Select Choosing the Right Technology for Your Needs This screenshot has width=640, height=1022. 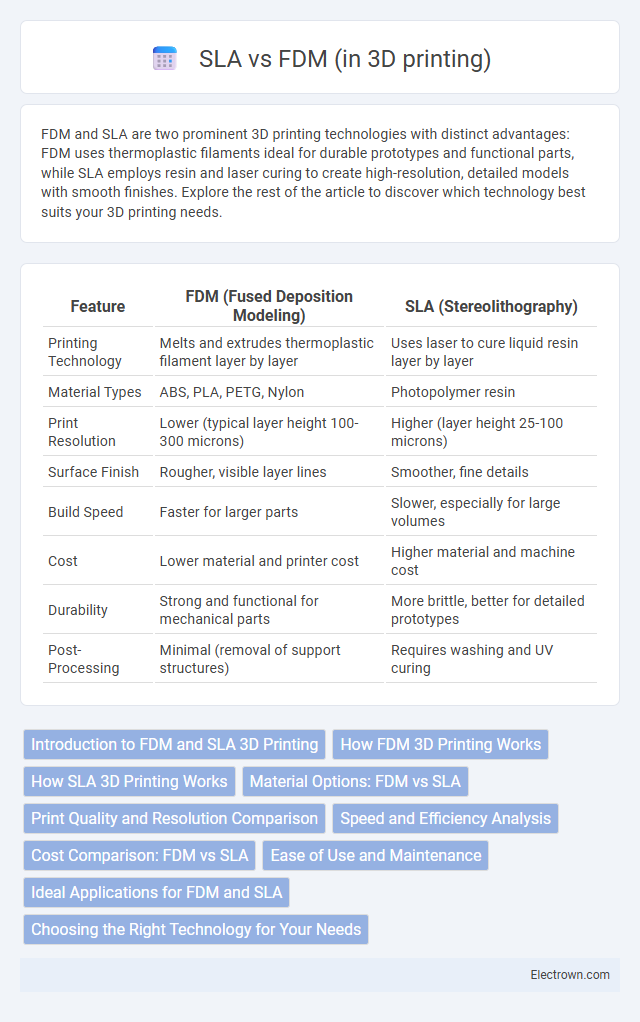[196, 929]
